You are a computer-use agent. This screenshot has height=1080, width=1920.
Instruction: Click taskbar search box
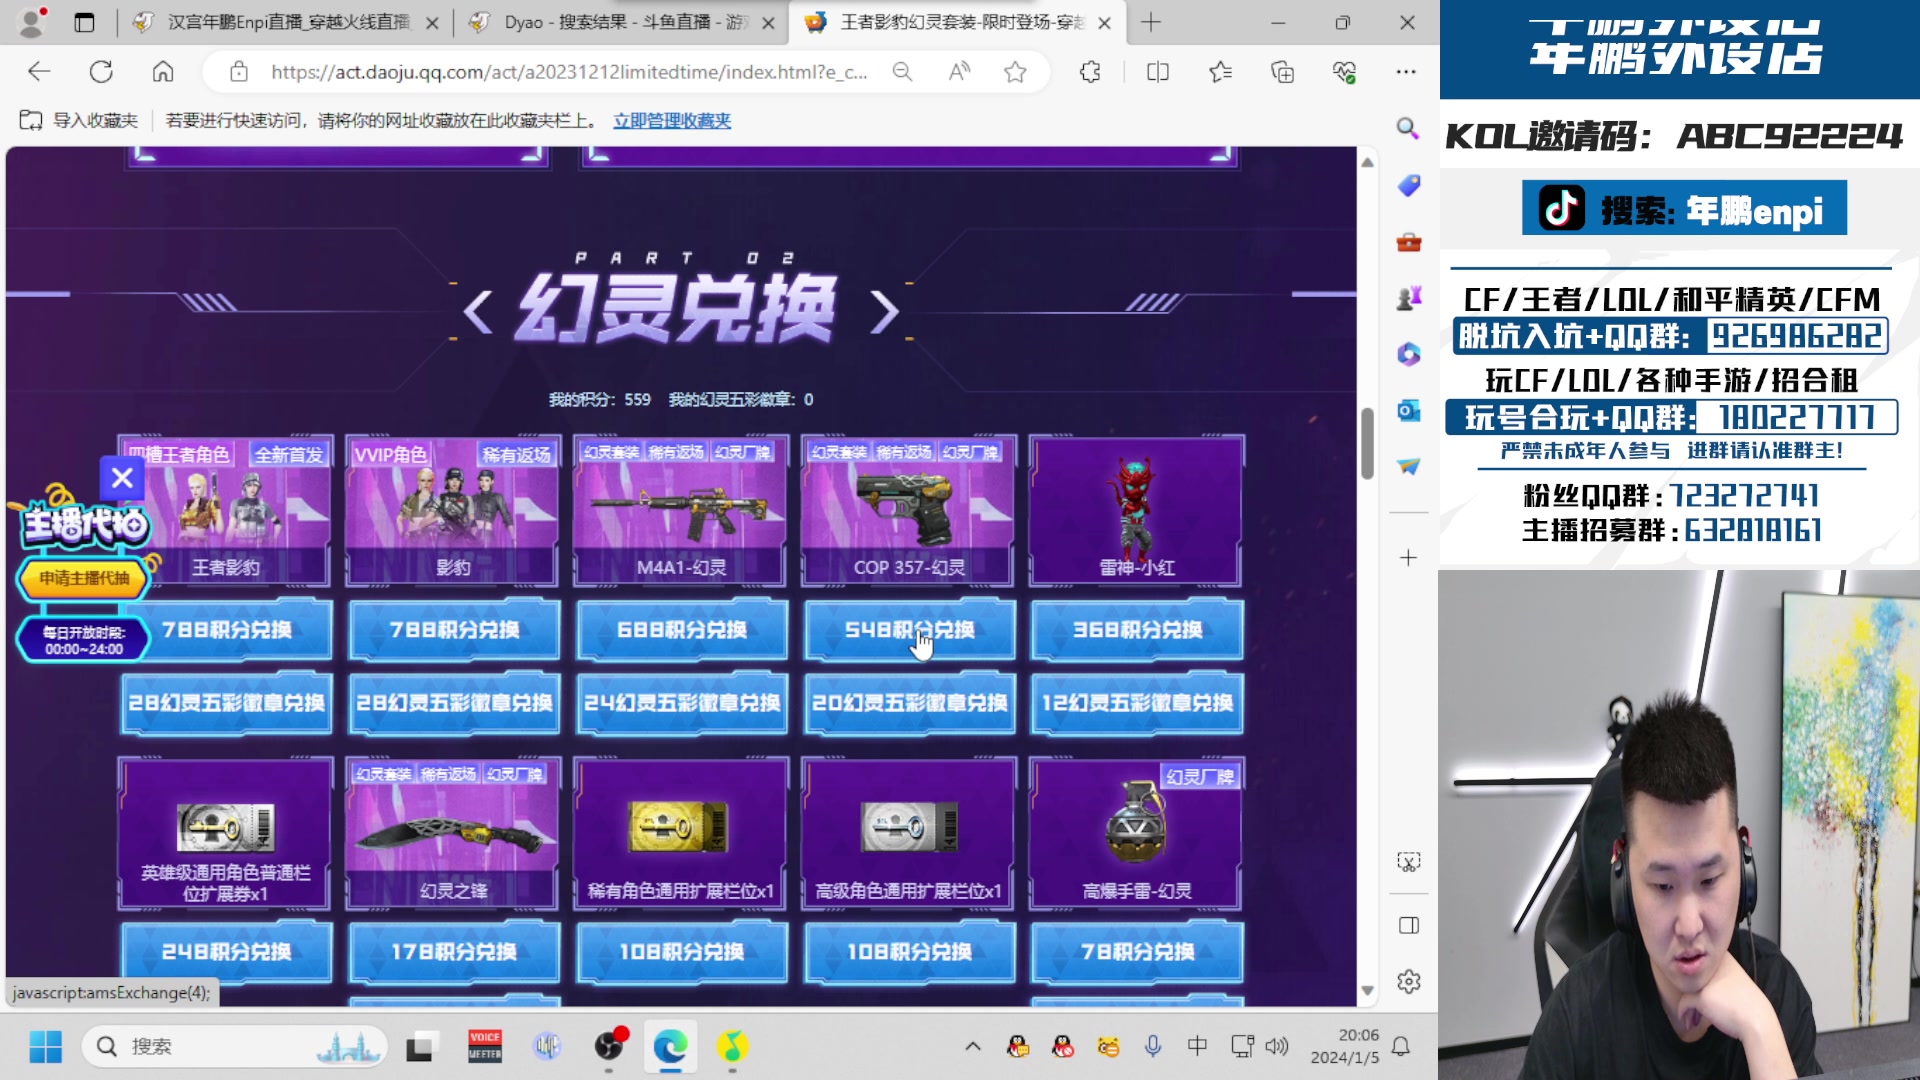(236, 1046)
